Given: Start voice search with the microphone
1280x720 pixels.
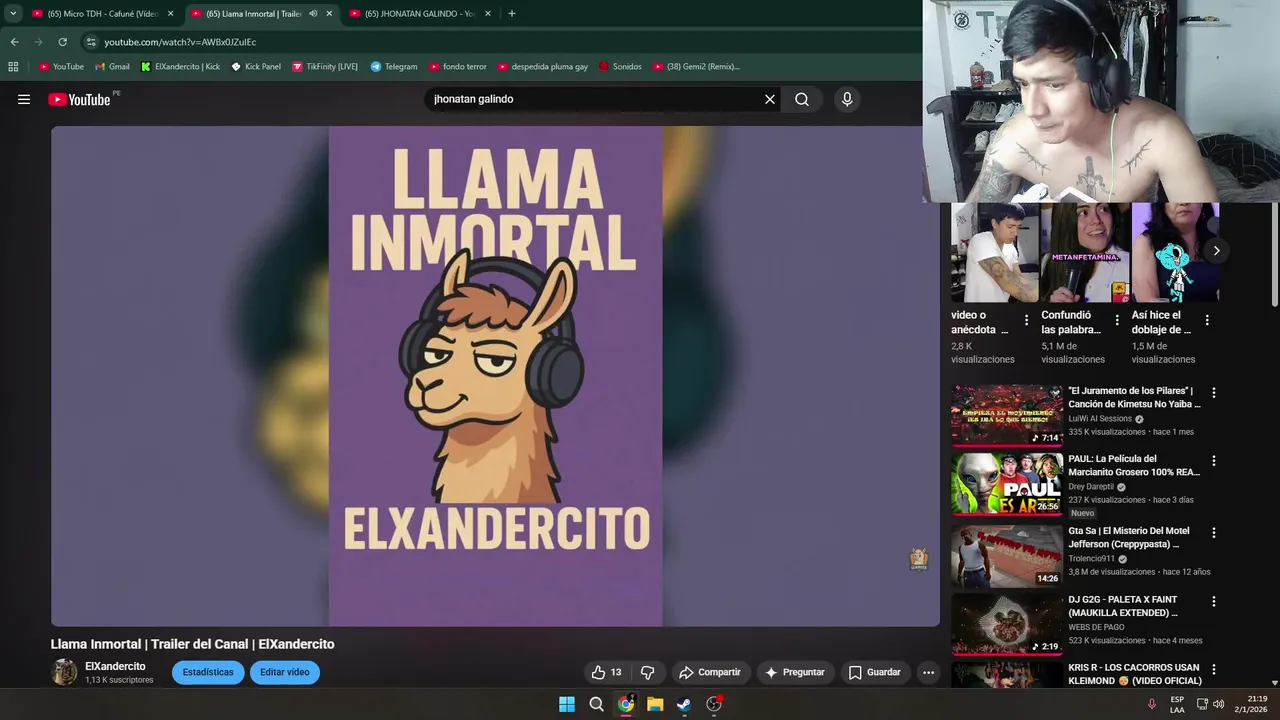Looking at the screenshot, I should coord(847,99).
